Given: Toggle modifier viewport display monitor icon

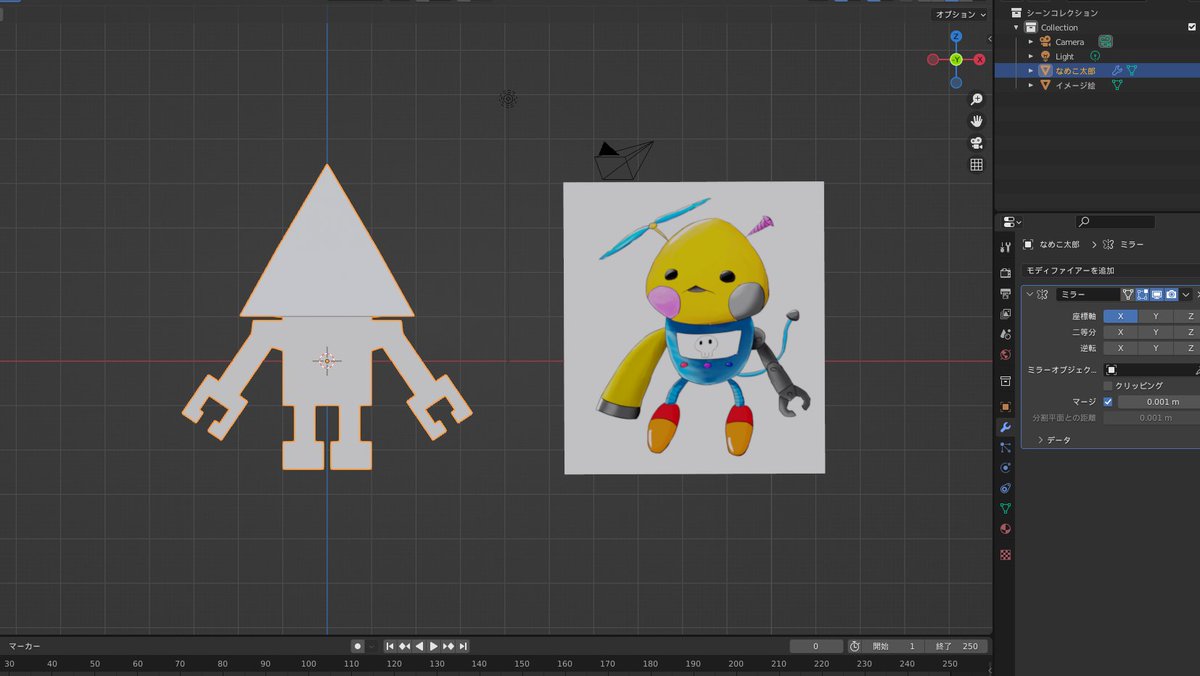Looking at the screenshot, I should coord(1156,295).
